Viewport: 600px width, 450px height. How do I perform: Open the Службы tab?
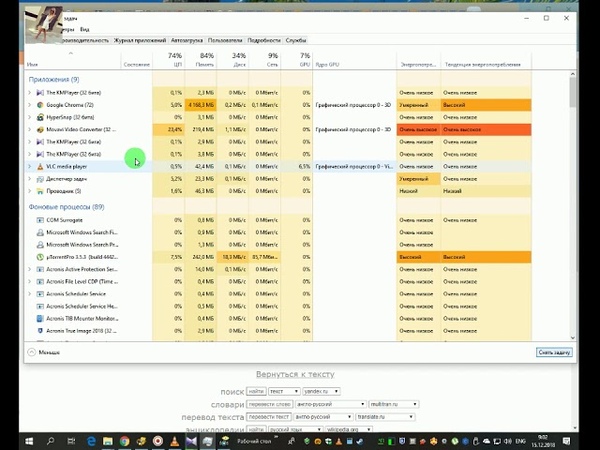coord(296,40)
